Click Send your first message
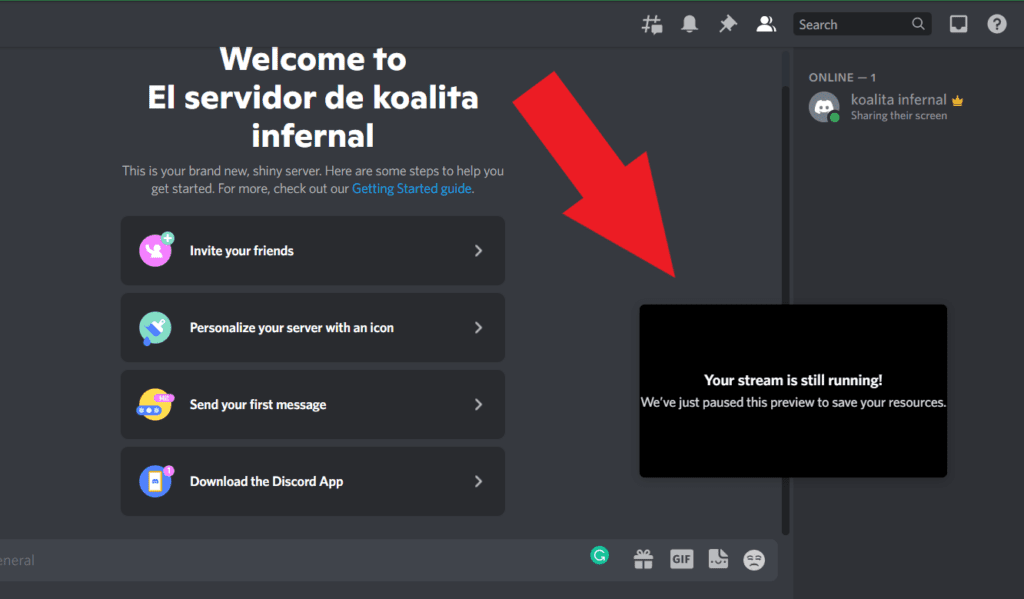The image size is (1024, 599). (312, 404)
